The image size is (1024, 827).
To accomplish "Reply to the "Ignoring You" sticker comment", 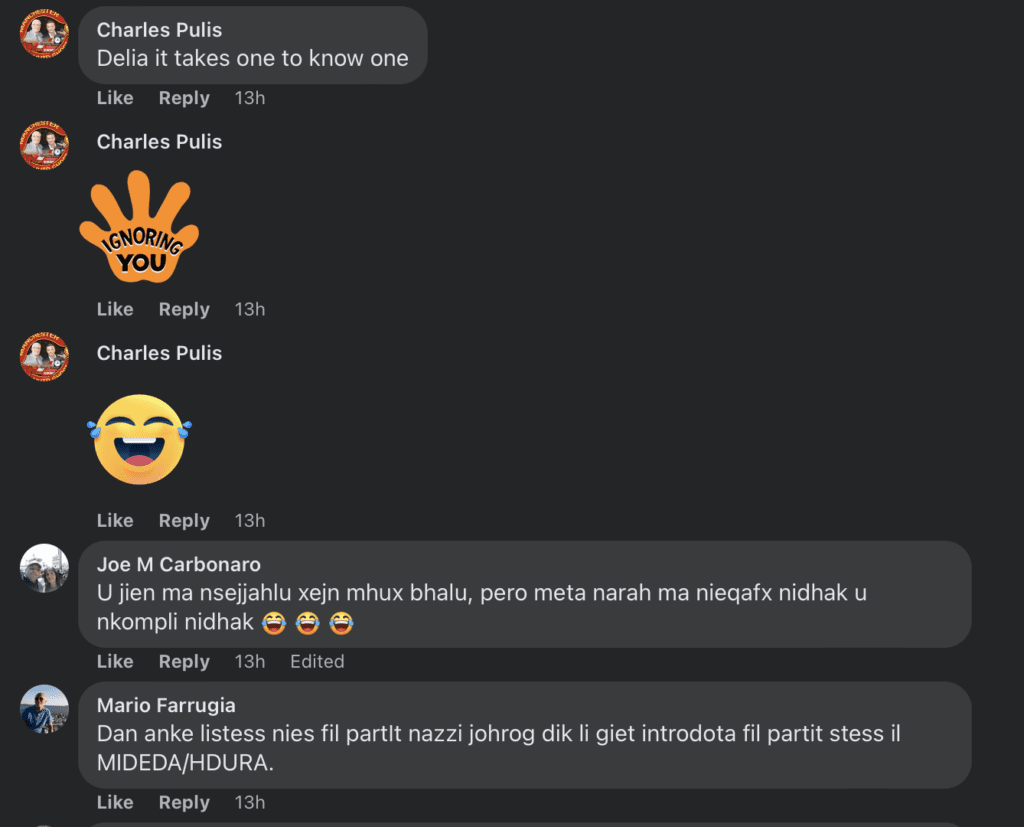I will pos(184,309).
